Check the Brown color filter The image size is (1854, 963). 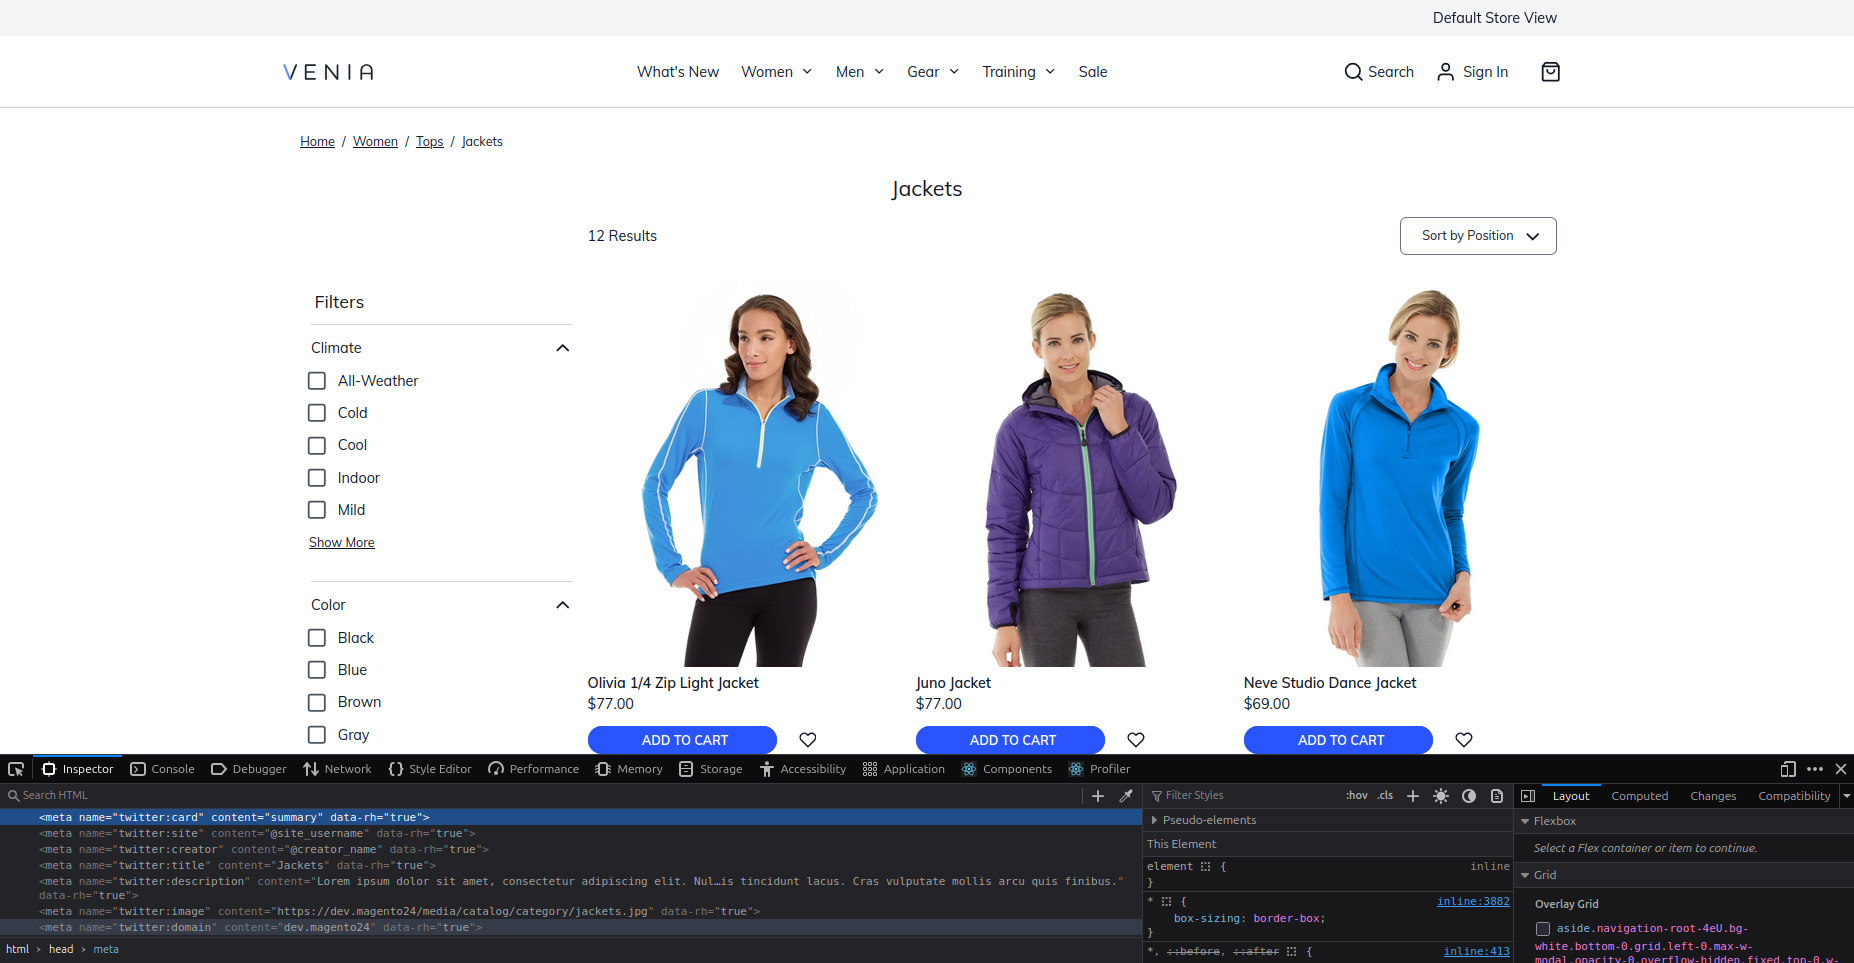point(317,703)
